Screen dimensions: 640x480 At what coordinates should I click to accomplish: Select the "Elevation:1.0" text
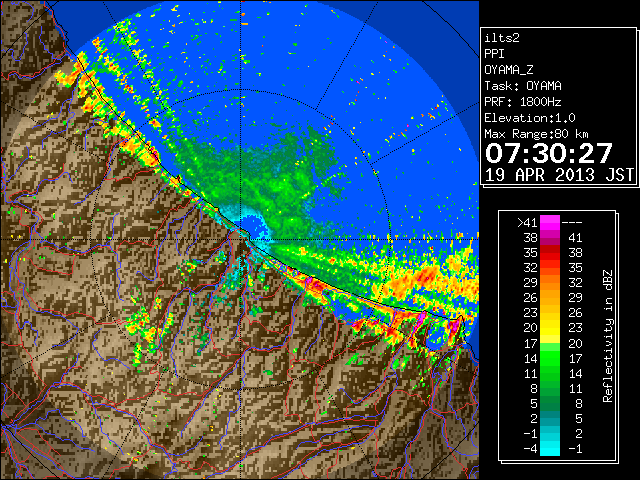[530, 118]
